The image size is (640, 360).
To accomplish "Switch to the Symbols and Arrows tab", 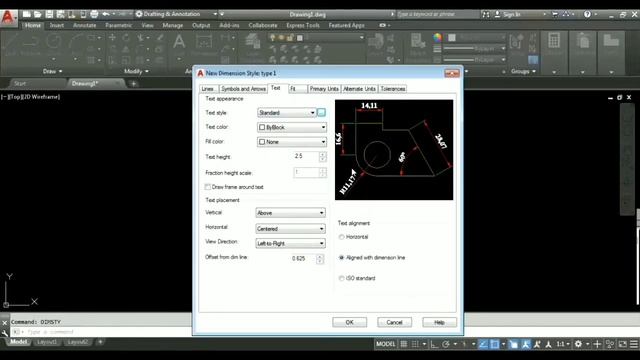I will click(x=243, y=89).
